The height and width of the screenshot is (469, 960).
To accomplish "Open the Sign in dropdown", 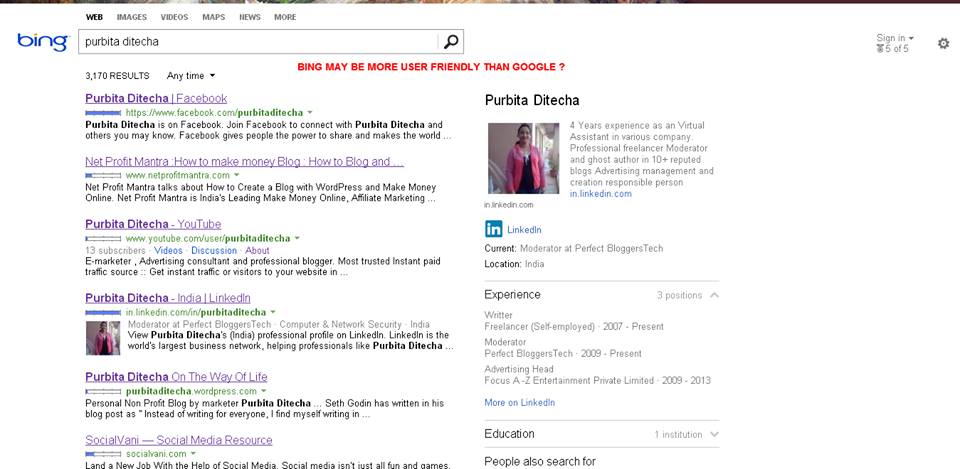I will point(894,38).
